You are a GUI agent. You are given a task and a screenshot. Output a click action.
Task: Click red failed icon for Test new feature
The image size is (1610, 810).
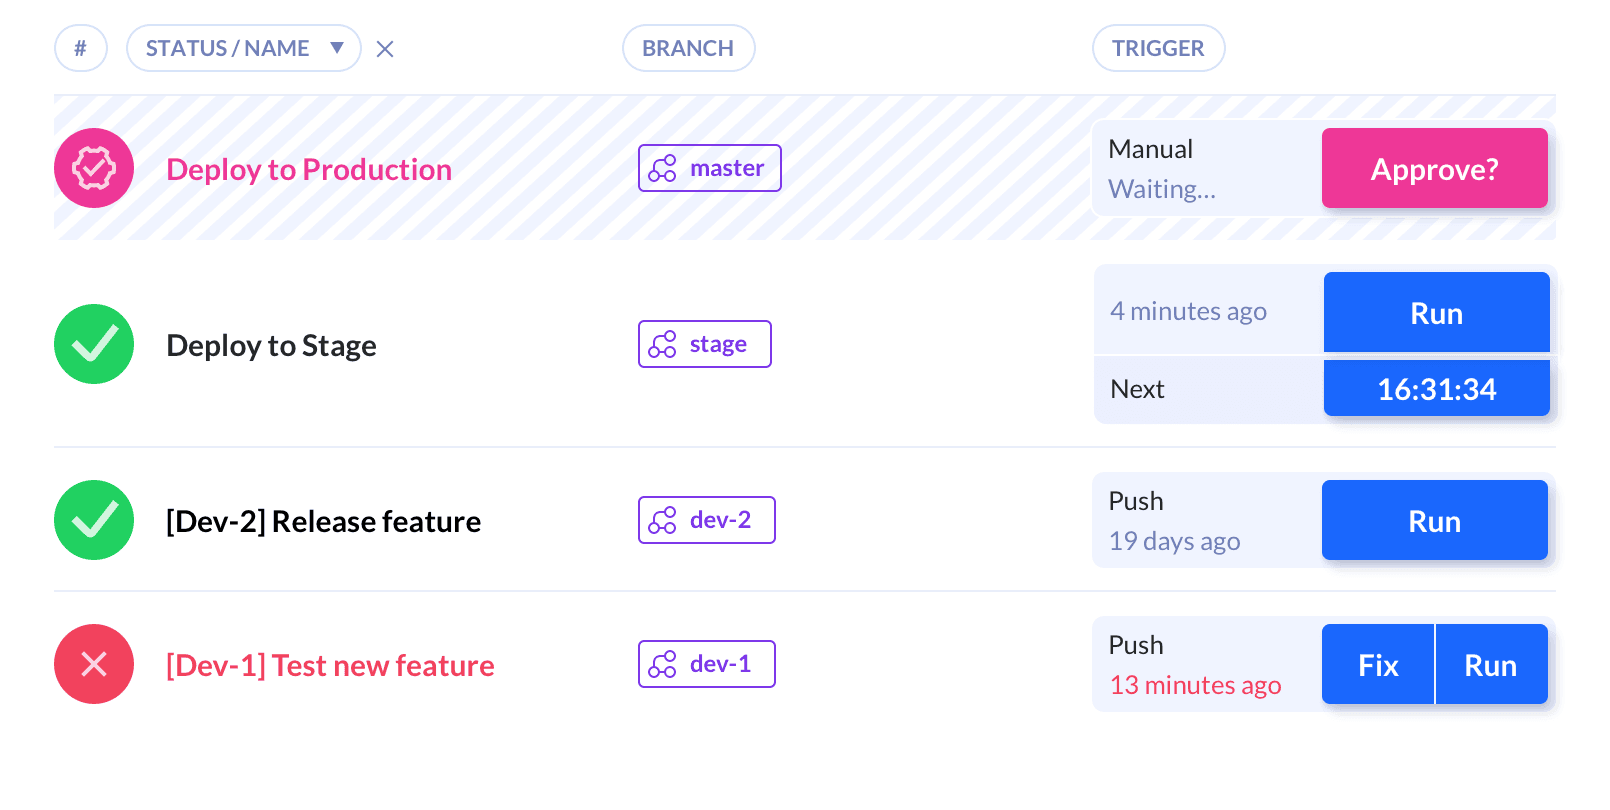pyautogui.click(x=94, y=664)
